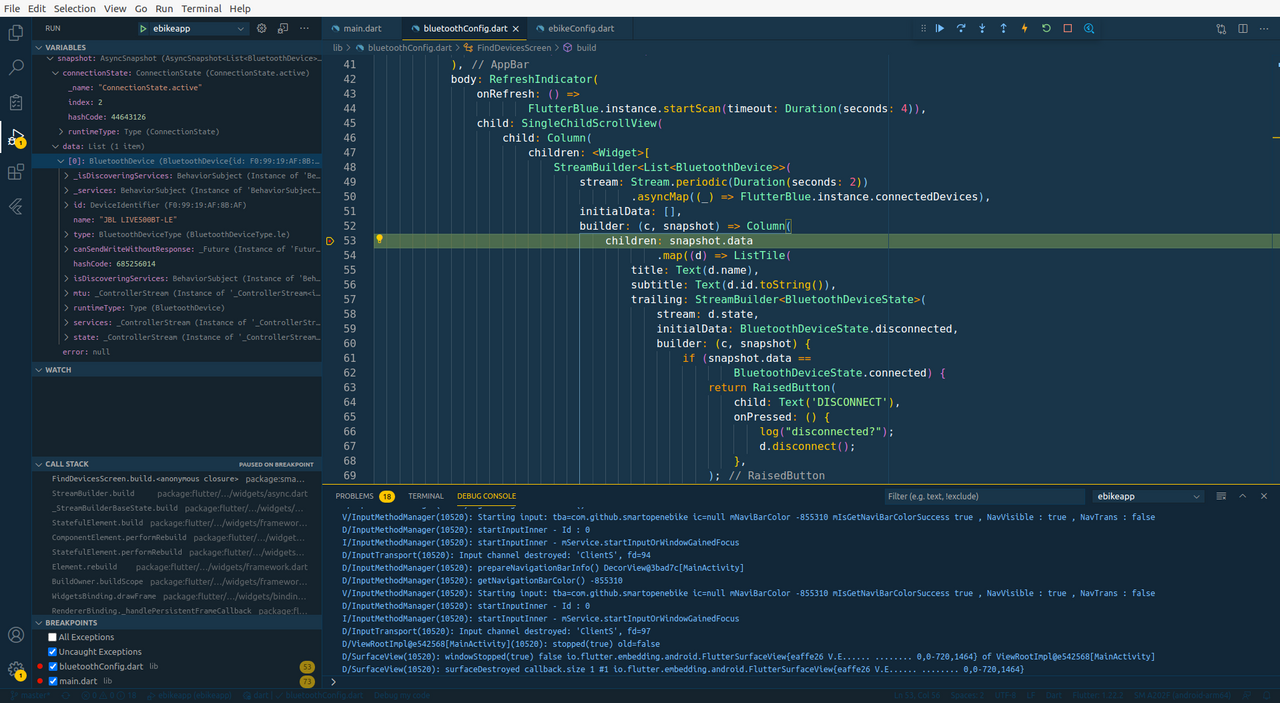Click the debug console filter input field

984,496
